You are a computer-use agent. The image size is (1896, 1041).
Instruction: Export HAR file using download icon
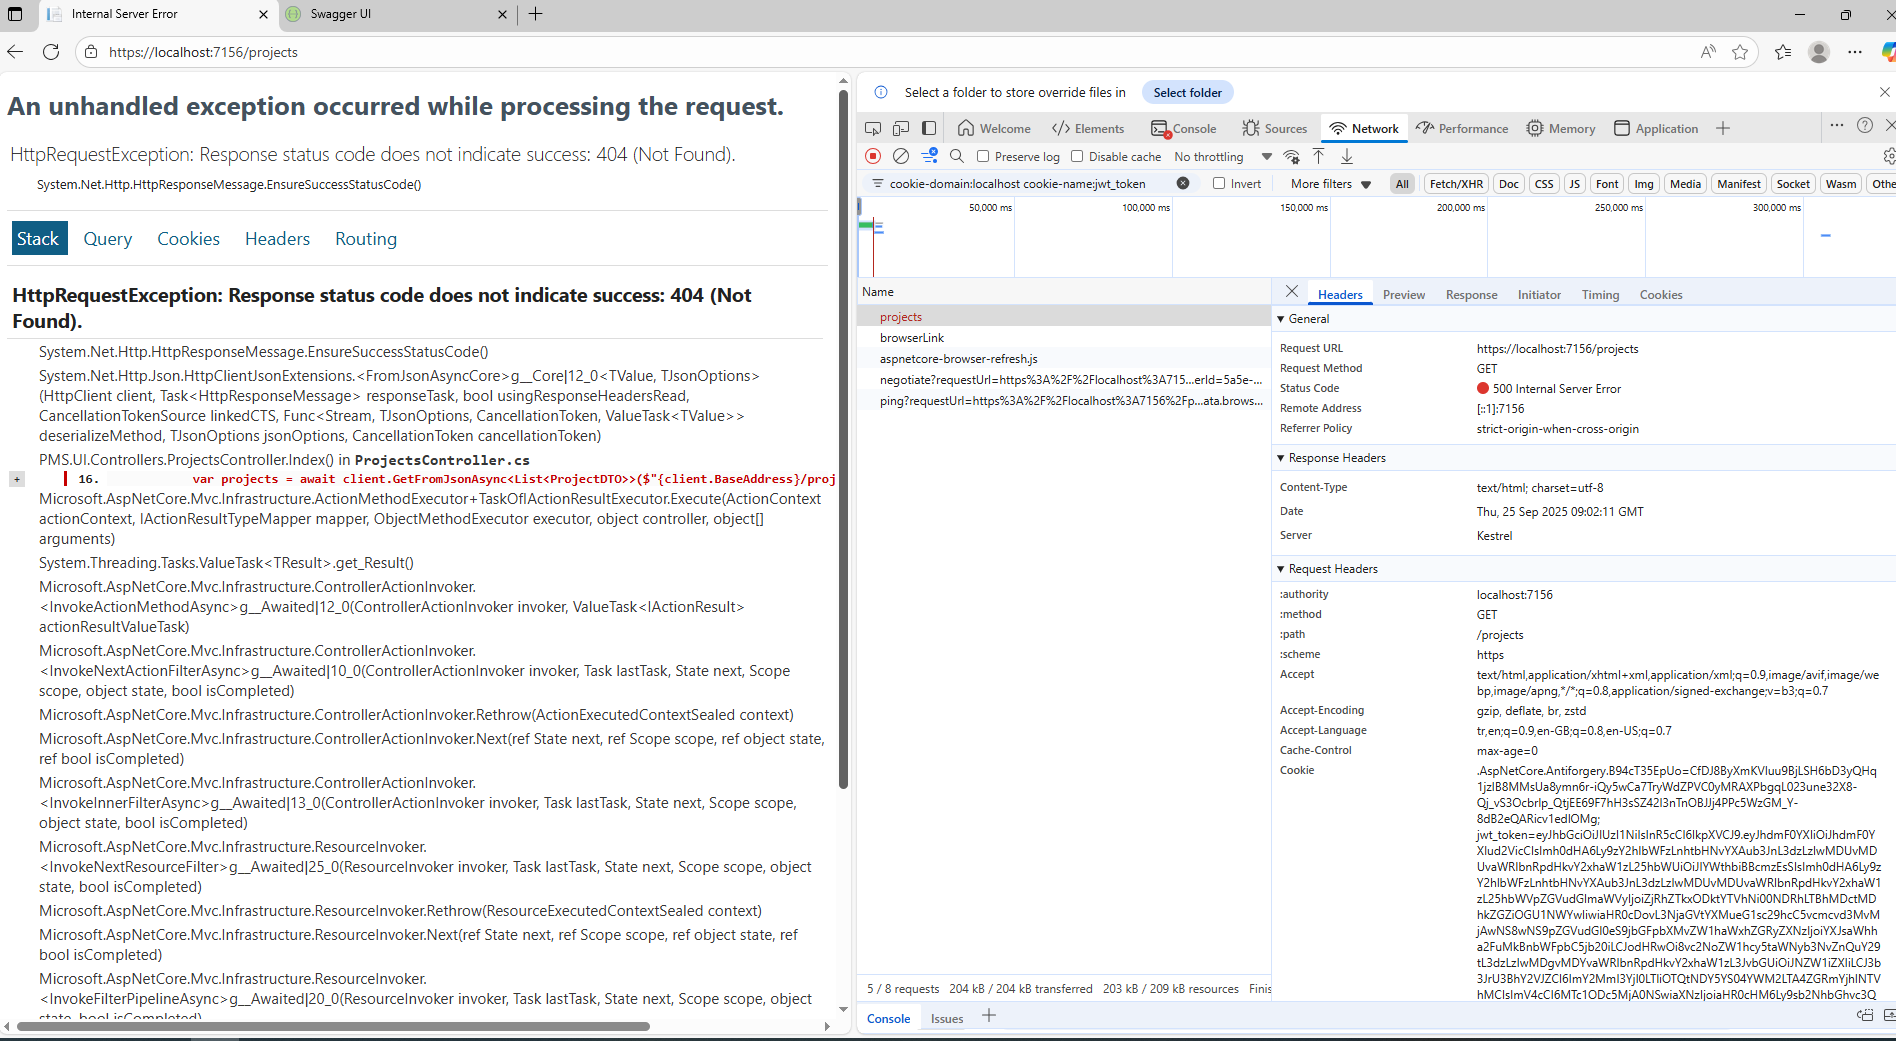(1347, 156)
